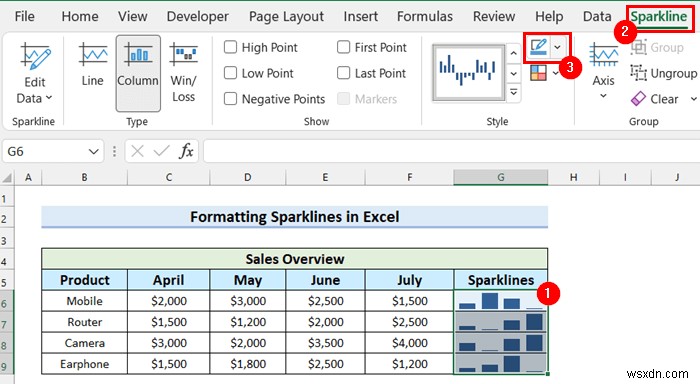The height and width of the screenshot is (384, 700).
Task: Open the Formulas tab
Action: (425, 17)
